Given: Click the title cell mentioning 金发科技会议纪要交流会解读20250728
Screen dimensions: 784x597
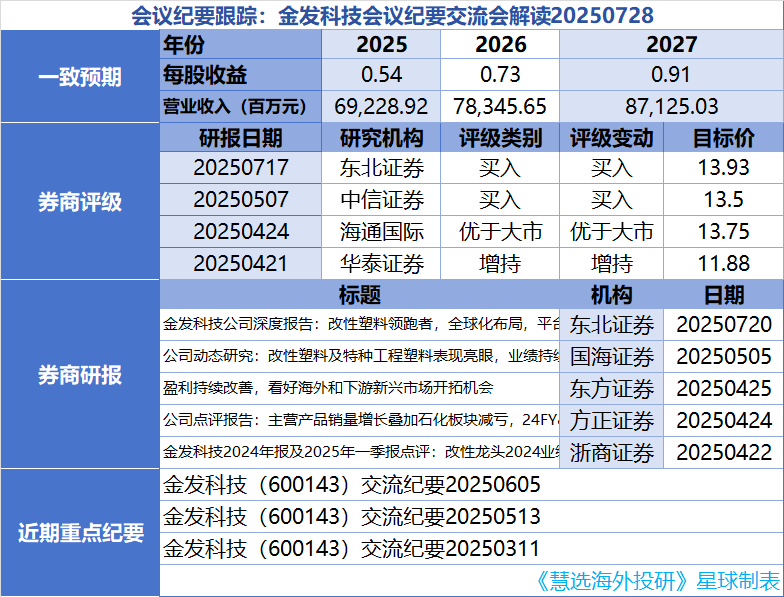Looking at the screenshot, I should (392, 15).
